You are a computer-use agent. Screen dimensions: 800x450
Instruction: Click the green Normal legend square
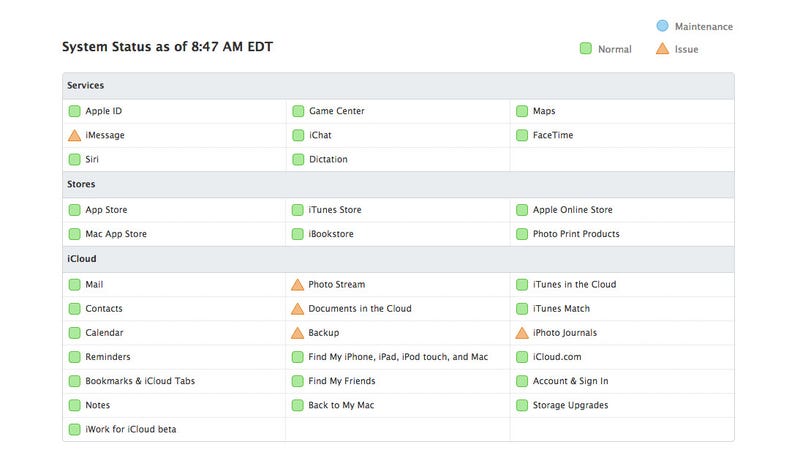click(x=586, y=48)
